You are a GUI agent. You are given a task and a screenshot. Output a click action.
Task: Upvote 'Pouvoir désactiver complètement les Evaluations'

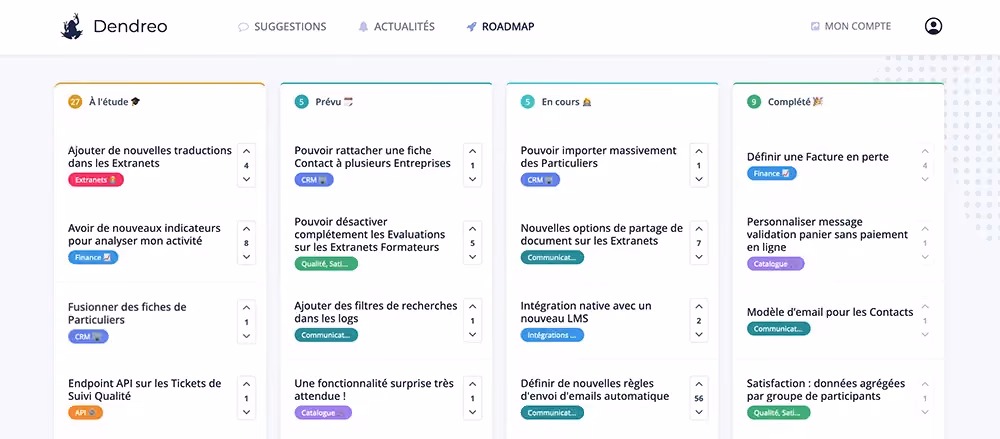tap(473, 230)
